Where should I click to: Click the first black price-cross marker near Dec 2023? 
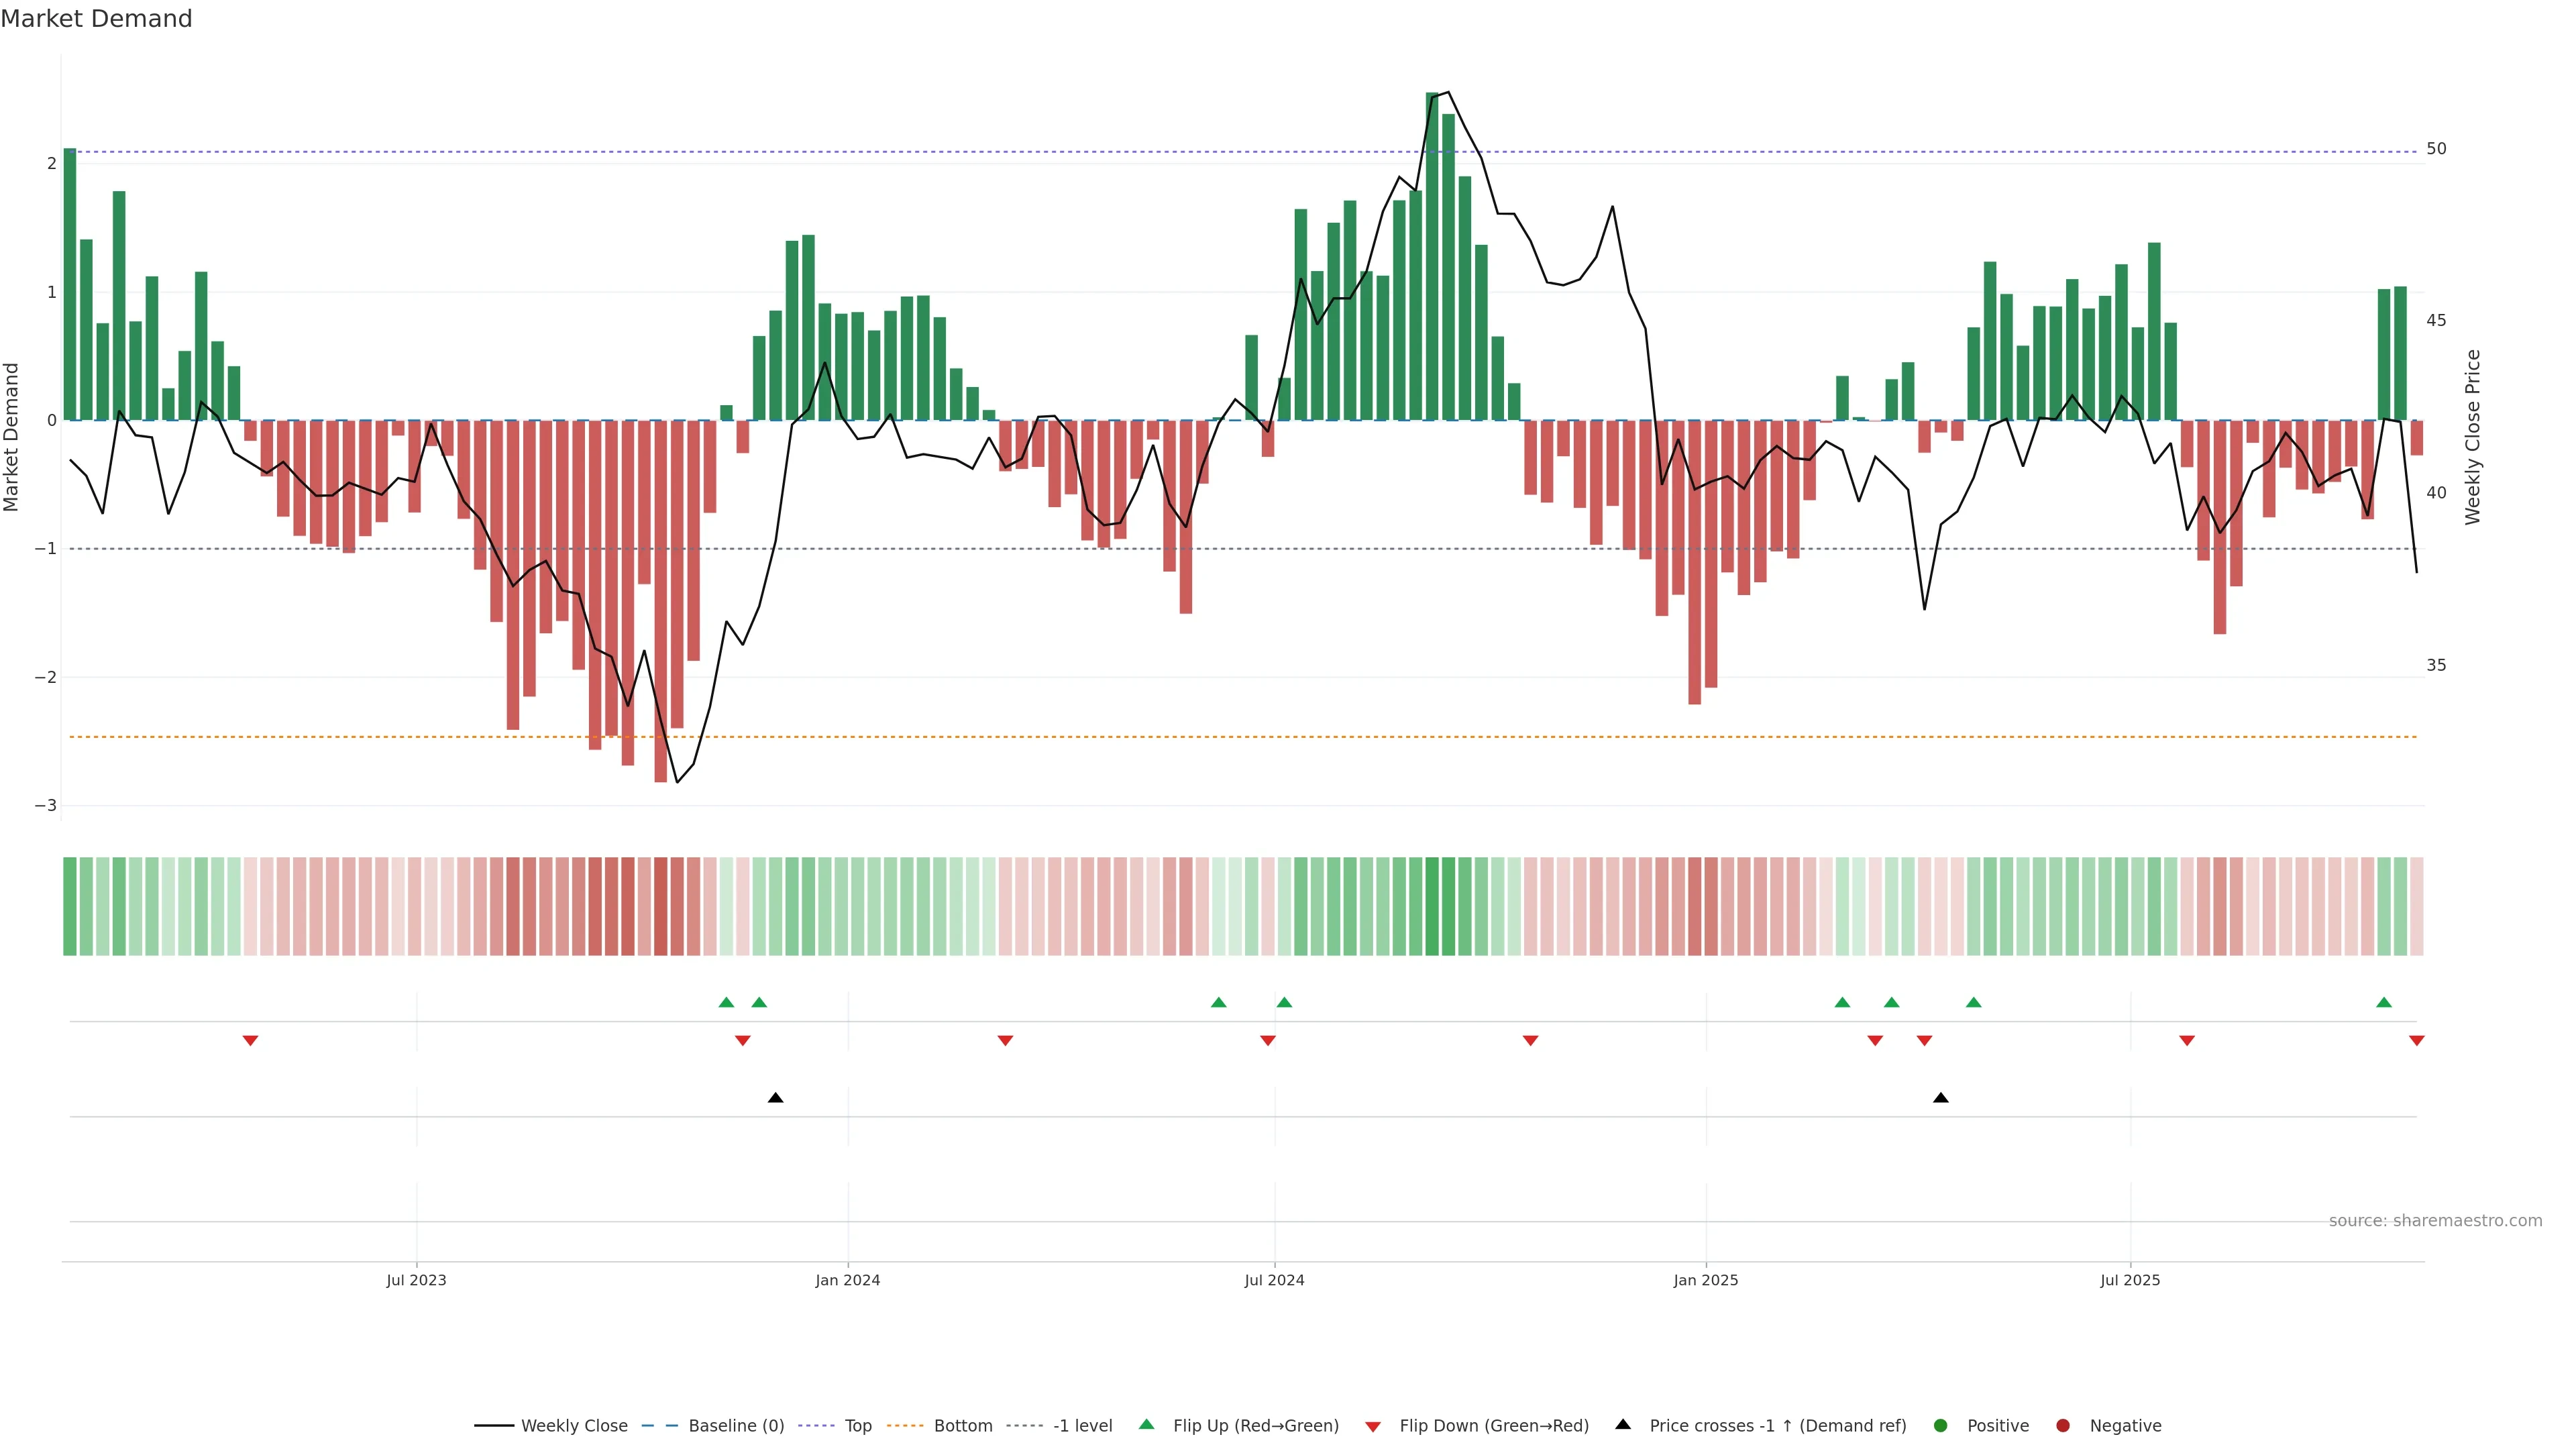[x=775, y=1098]
